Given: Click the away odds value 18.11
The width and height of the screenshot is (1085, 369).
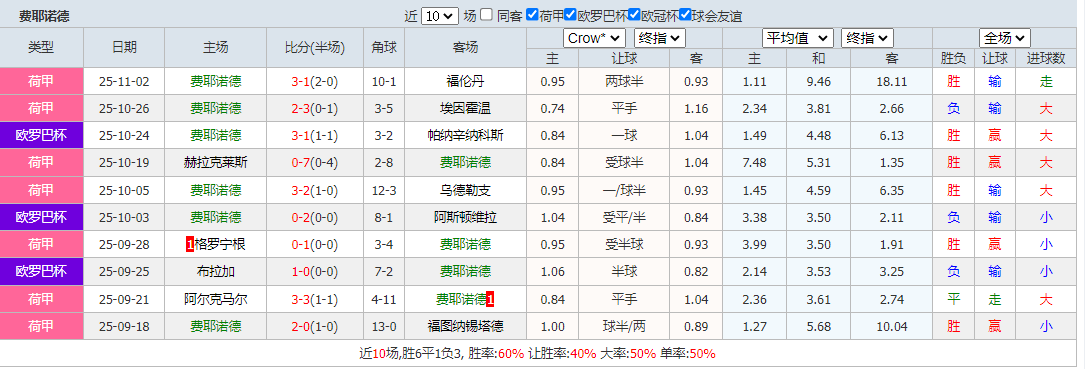Looking at the screenshot, I should (x=891, y=82).
